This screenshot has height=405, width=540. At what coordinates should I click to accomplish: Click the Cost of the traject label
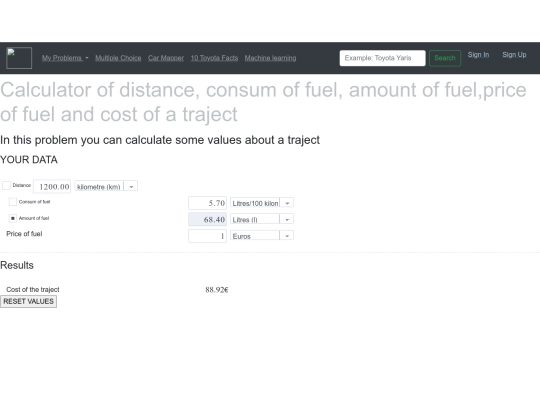(x=33, y=290)
